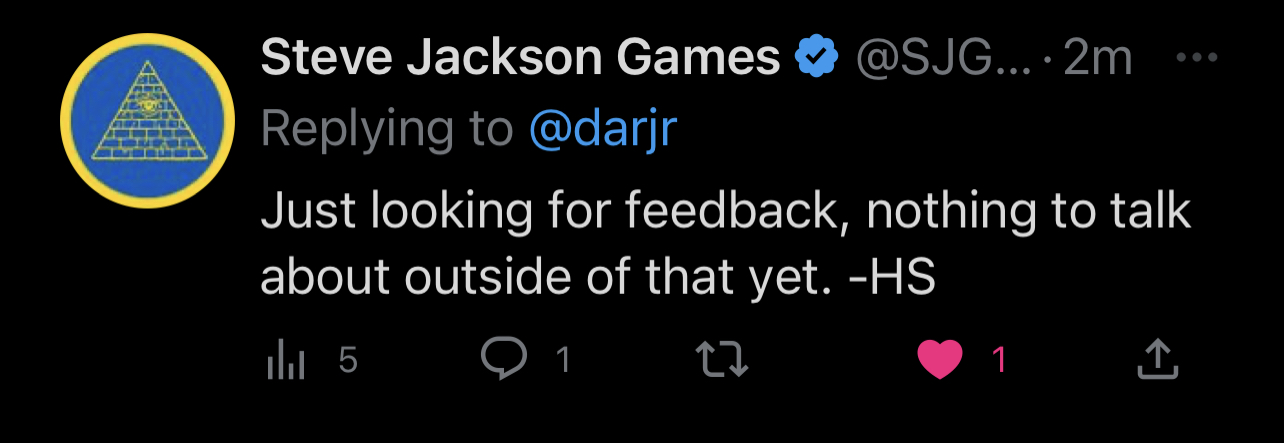
Task: Click the Steve Jackson Games display name
Action: (520, 58)
